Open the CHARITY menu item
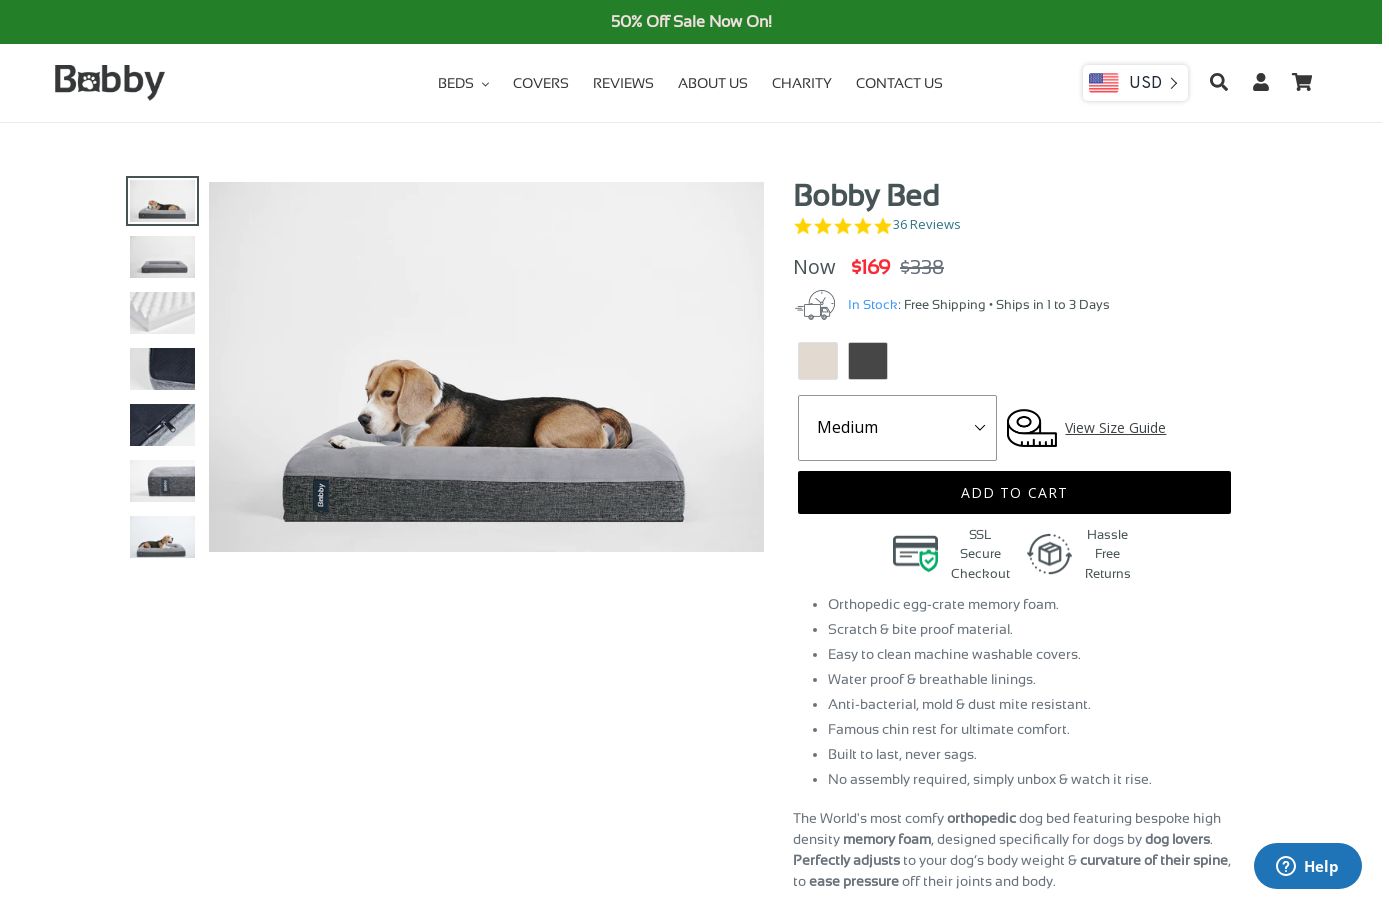 pyautogui.click(x=801, y=83)
